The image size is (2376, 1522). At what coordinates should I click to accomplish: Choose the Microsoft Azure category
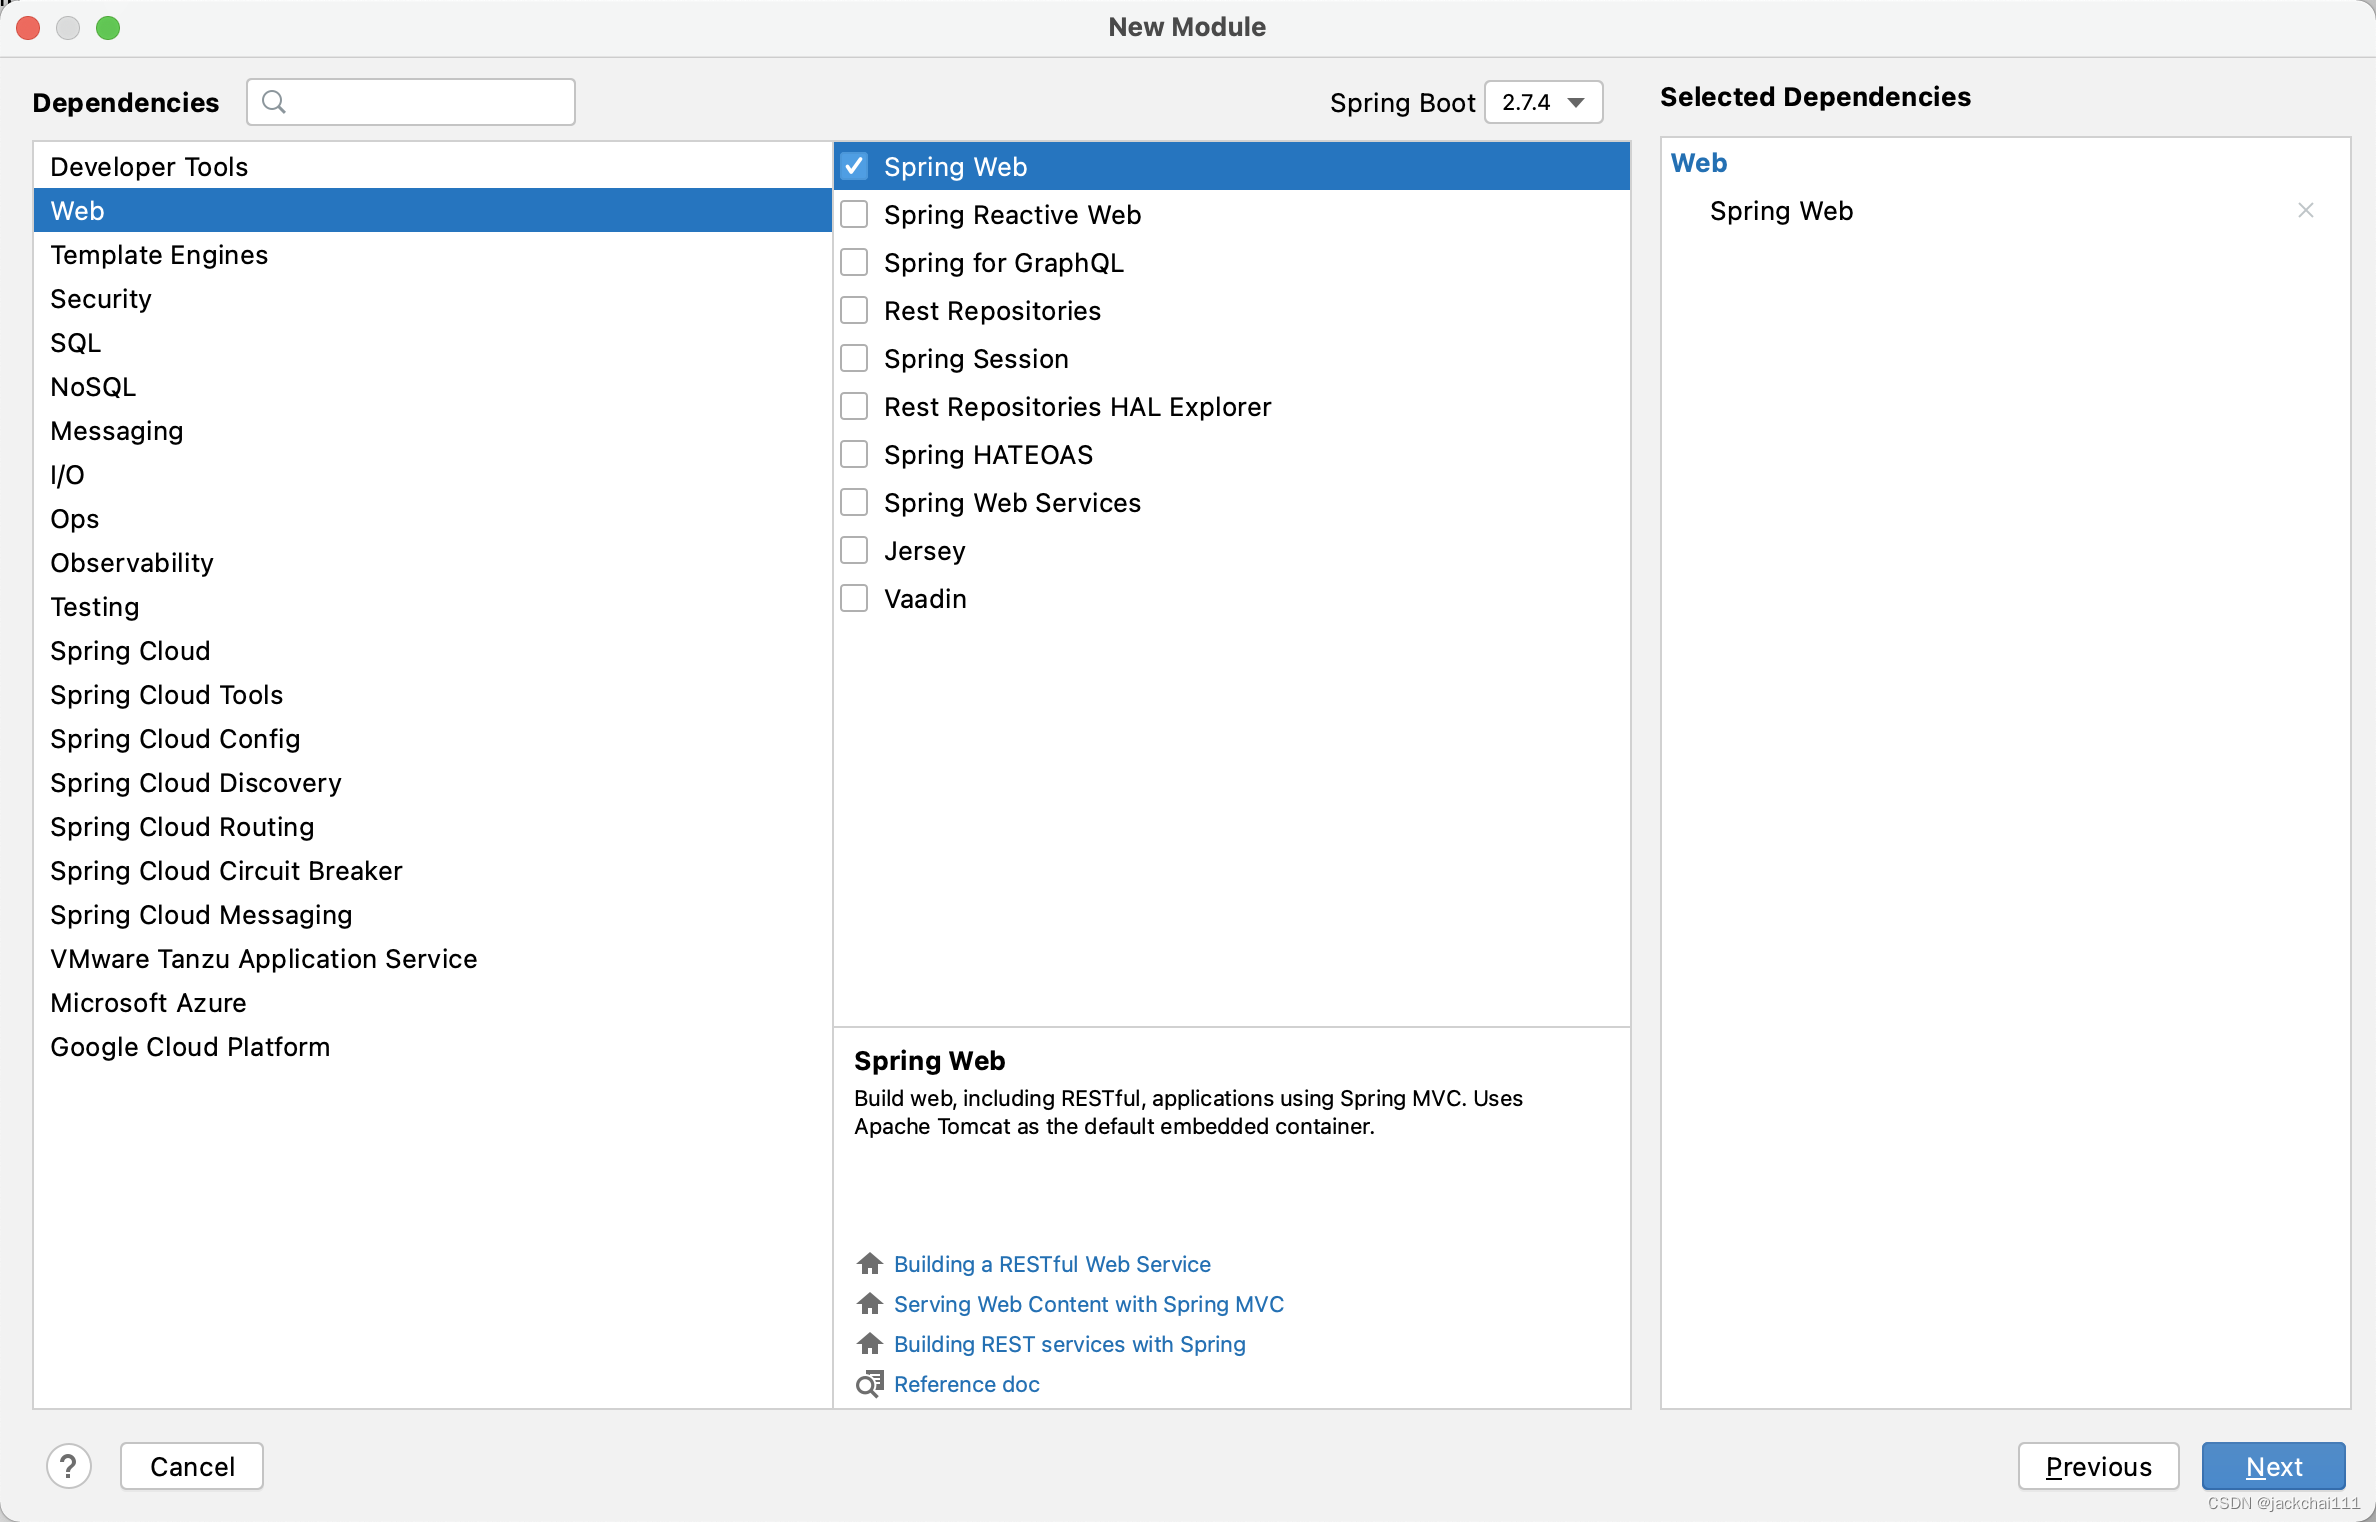432,1002
